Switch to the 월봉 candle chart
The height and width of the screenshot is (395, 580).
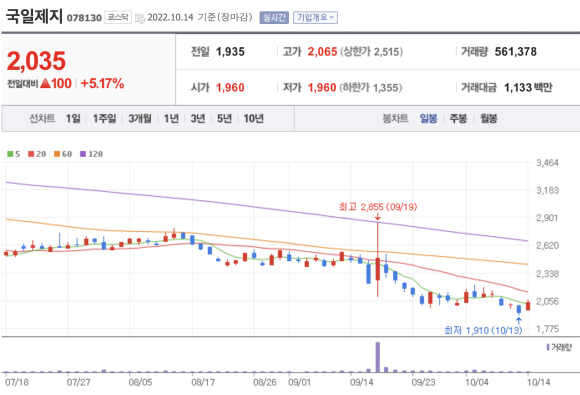coord(489,119)
